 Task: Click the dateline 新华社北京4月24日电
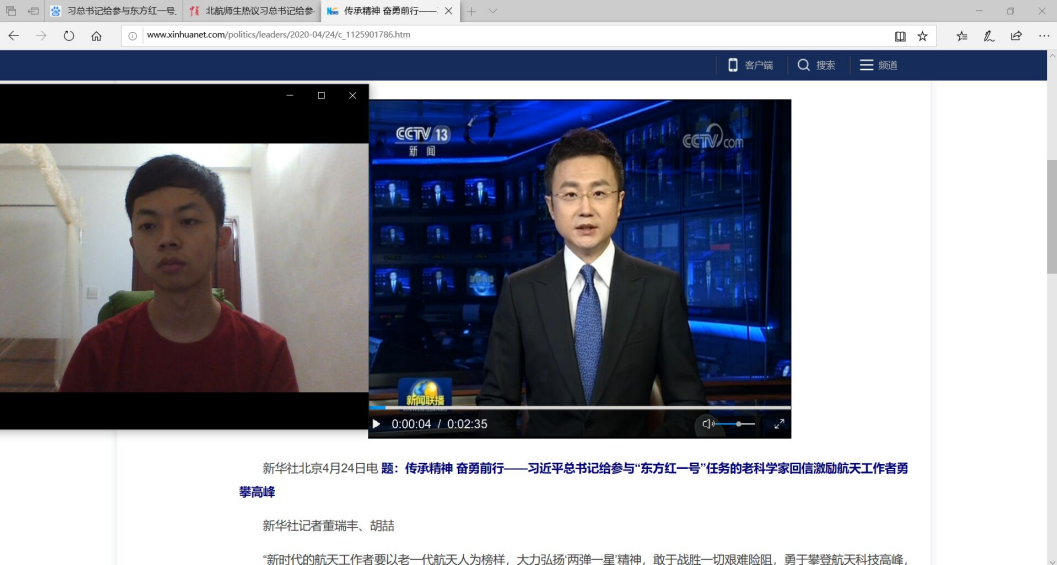click(320, 468)
